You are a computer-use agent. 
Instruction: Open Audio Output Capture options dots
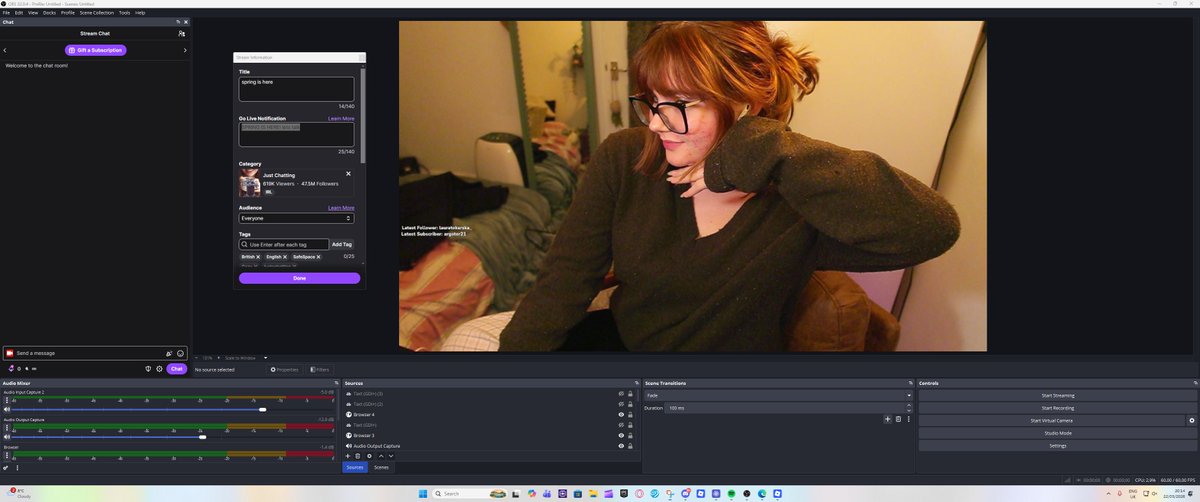pyautogui.click(x=6, y=427)
